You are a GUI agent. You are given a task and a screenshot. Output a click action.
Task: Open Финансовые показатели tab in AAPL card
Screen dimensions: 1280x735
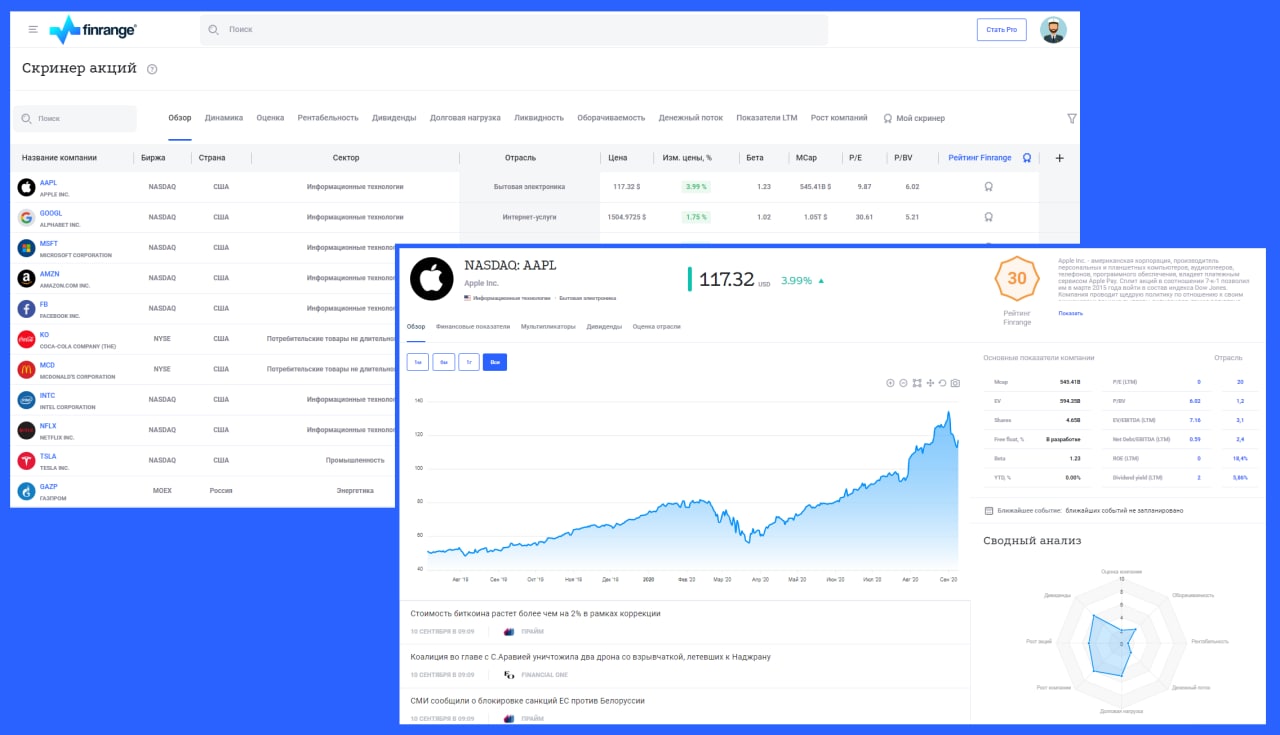[473, 327]
